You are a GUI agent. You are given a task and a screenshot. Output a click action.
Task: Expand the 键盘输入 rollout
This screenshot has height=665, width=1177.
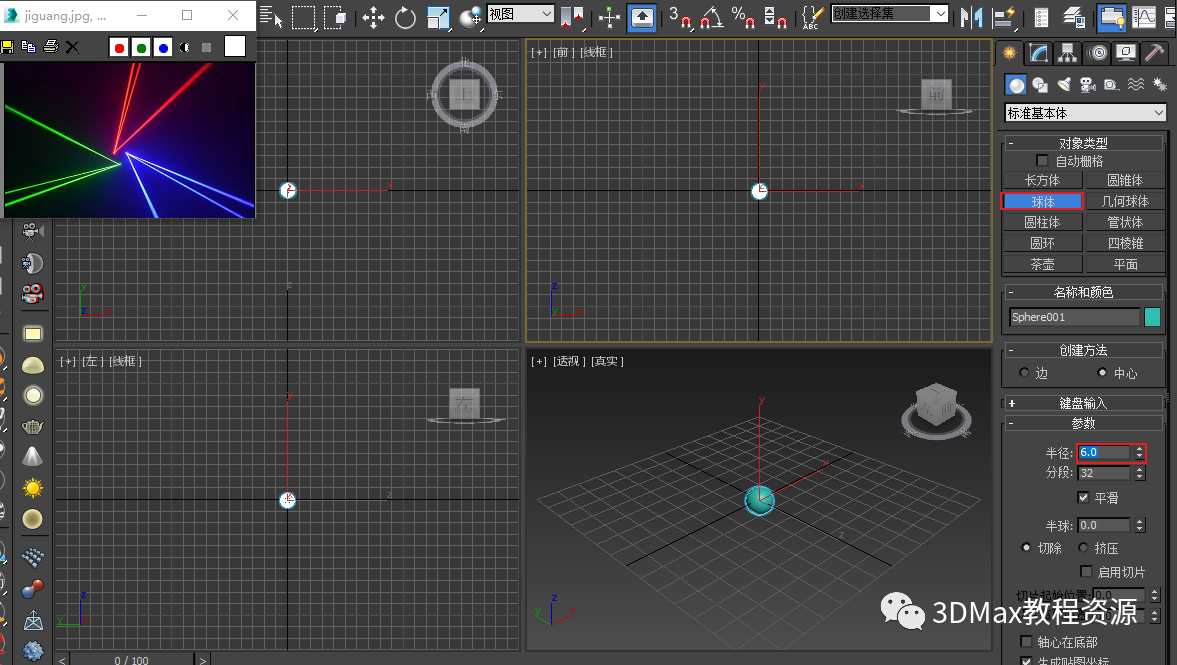[1084, 403]
